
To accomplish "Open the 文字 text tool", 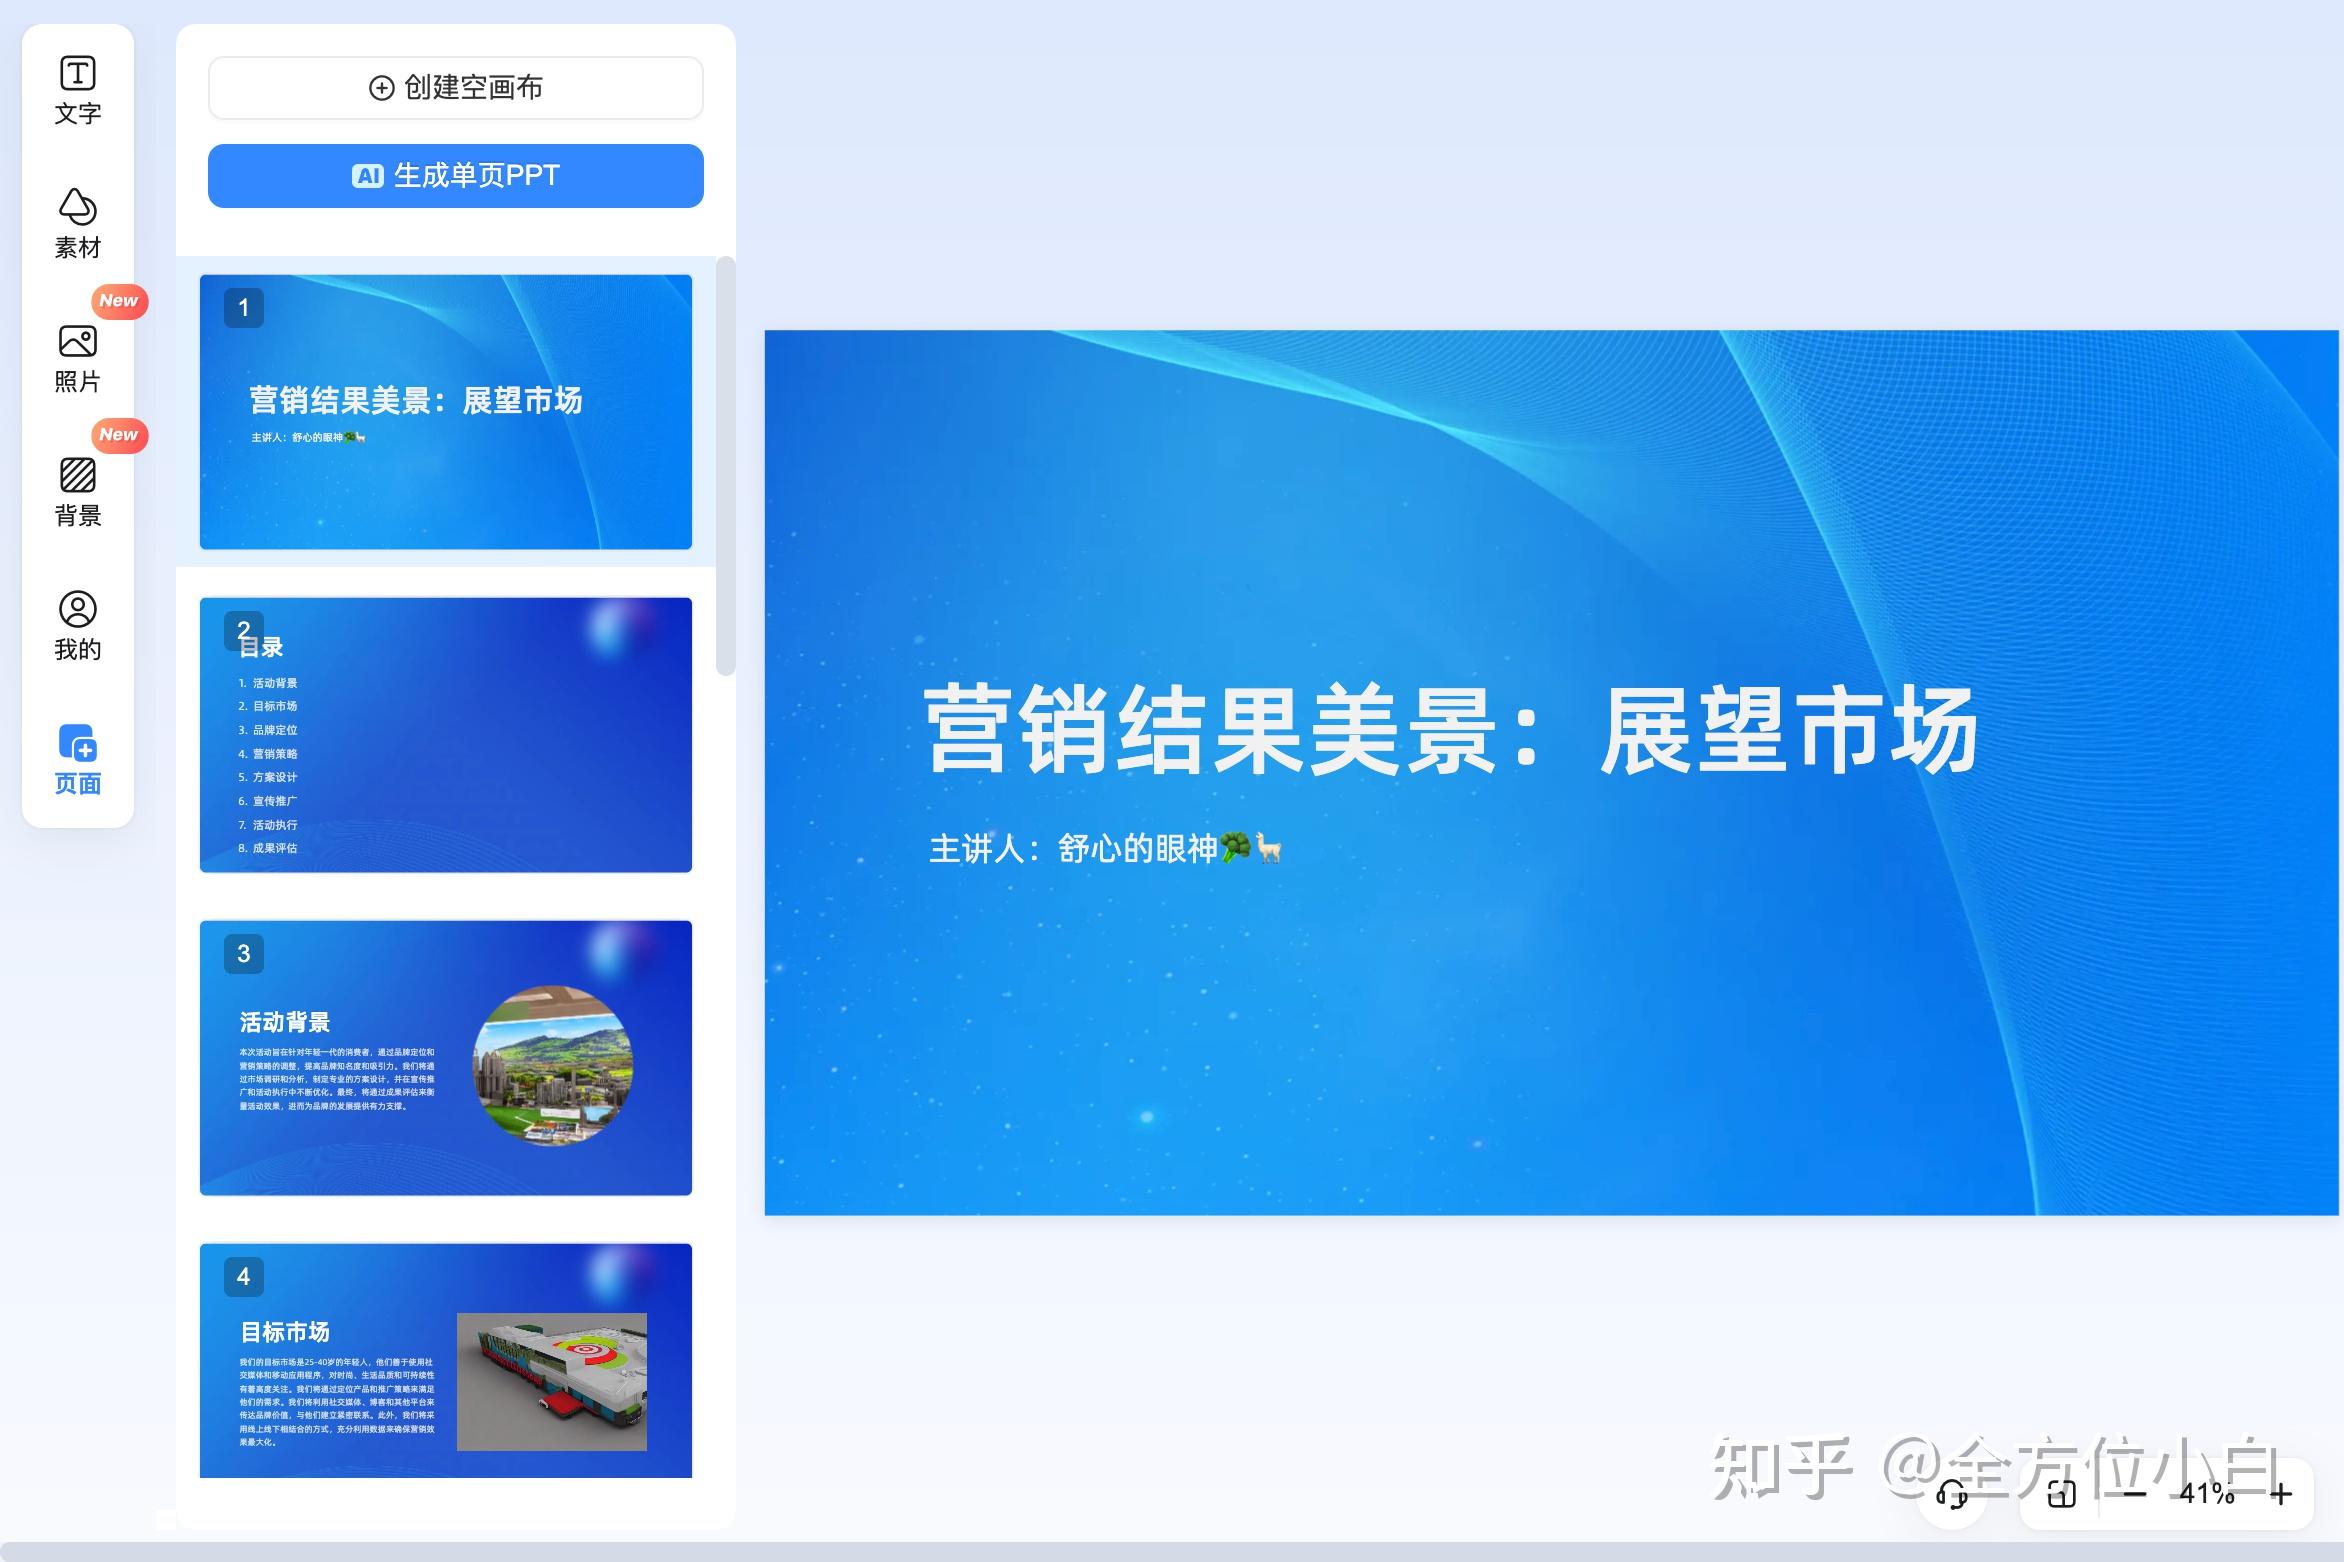I will pos(78,90).
